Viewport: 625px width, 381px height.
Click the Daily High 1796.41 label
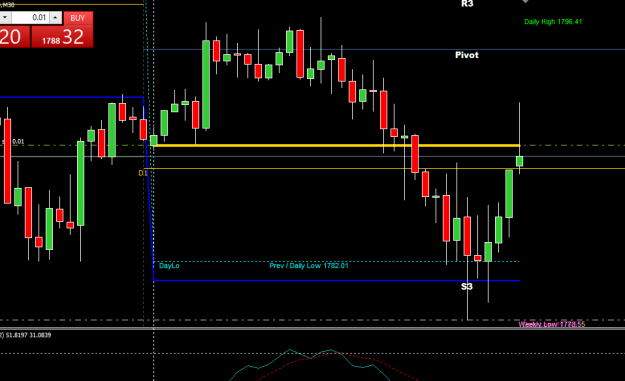point(553,22)
